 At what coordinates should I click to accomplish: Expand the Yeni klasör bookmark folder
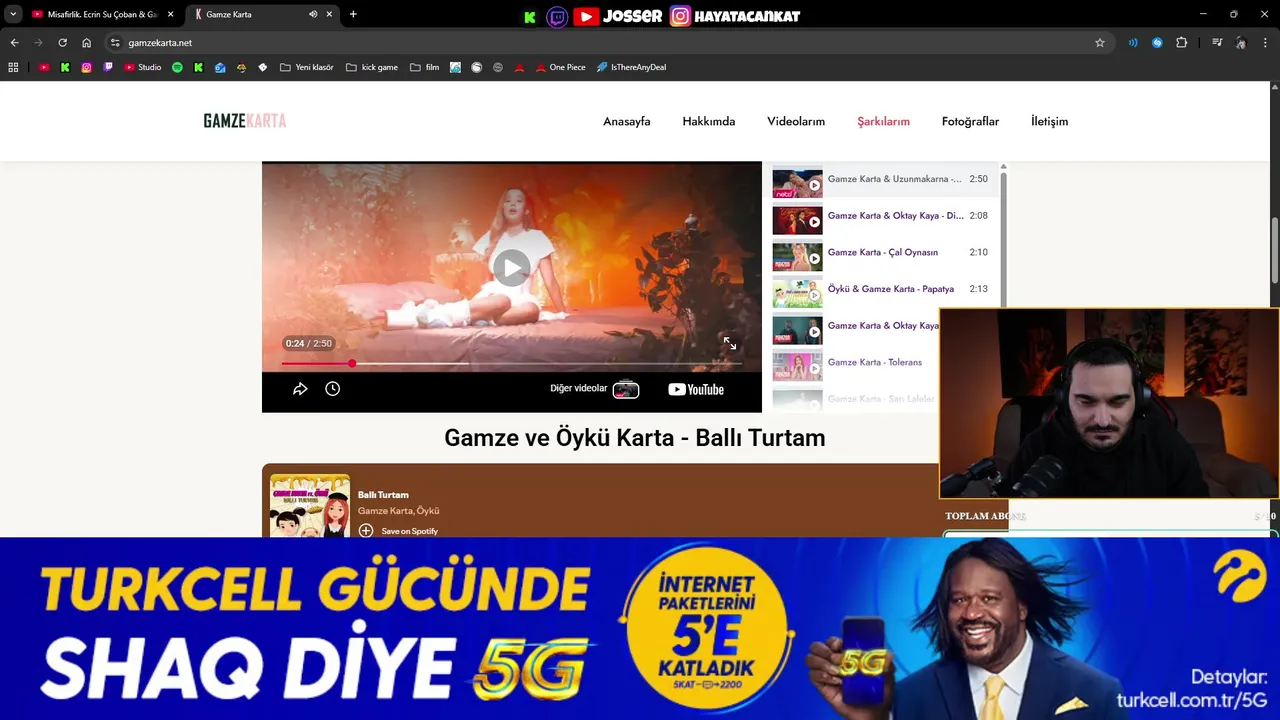tap(307, 67)
